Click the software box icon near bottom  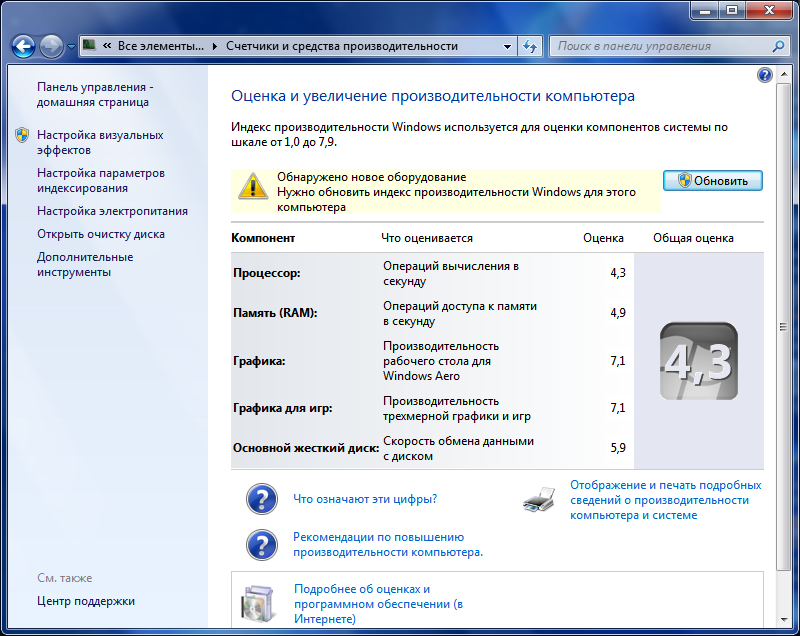tap(259, 604)
